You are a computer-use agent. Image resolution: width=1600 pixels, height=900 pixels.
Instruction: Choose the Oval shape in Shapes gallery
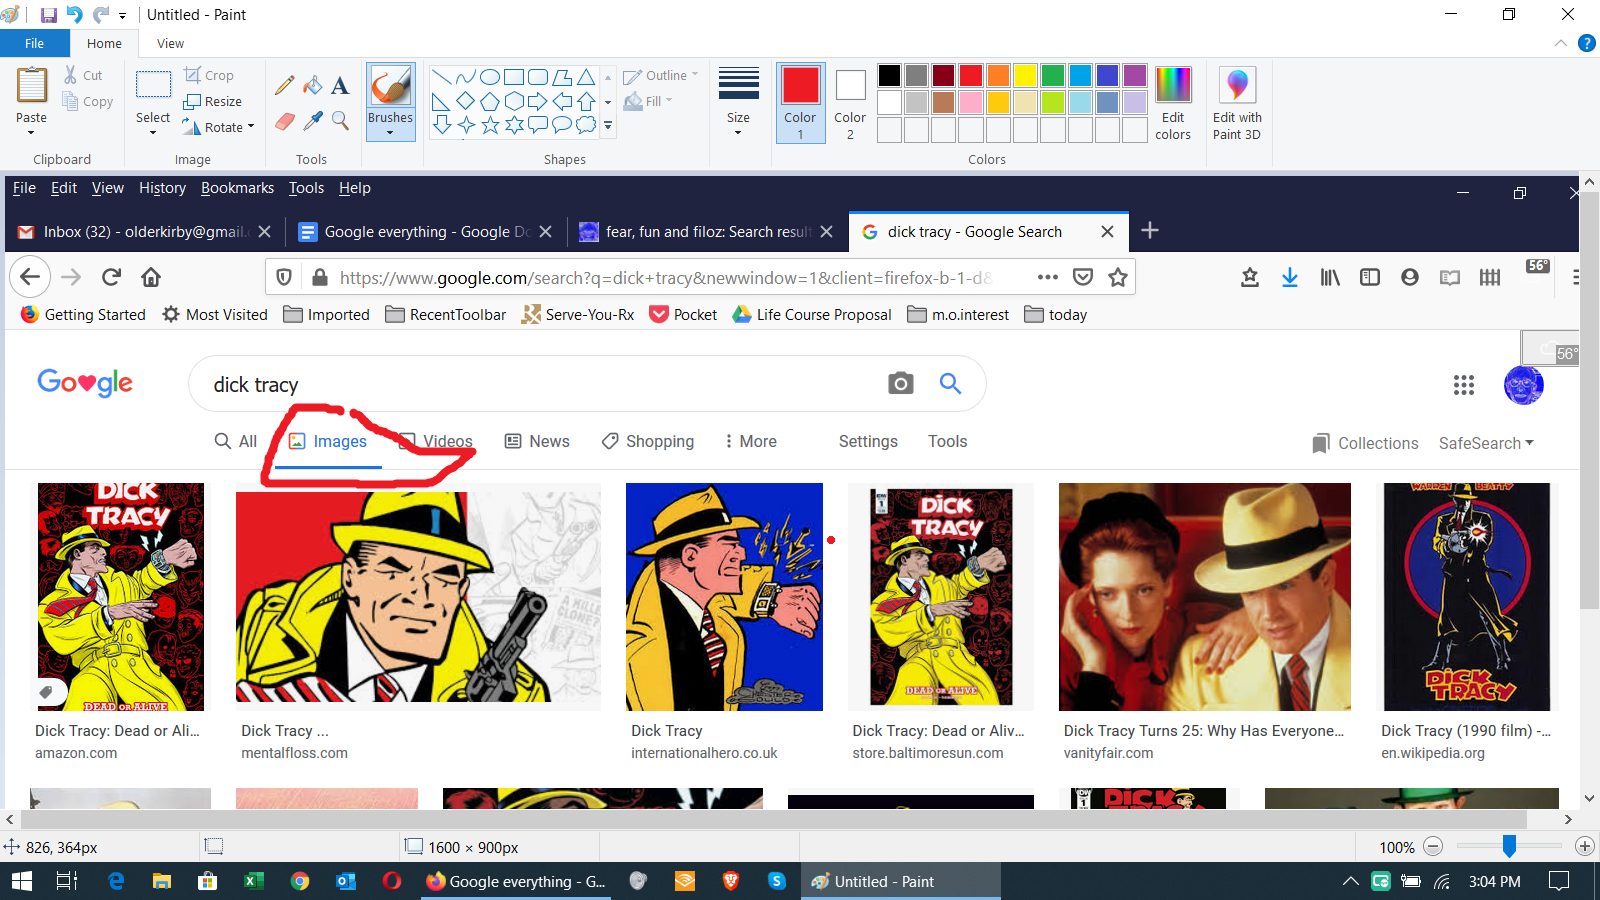tap(490, 77)
